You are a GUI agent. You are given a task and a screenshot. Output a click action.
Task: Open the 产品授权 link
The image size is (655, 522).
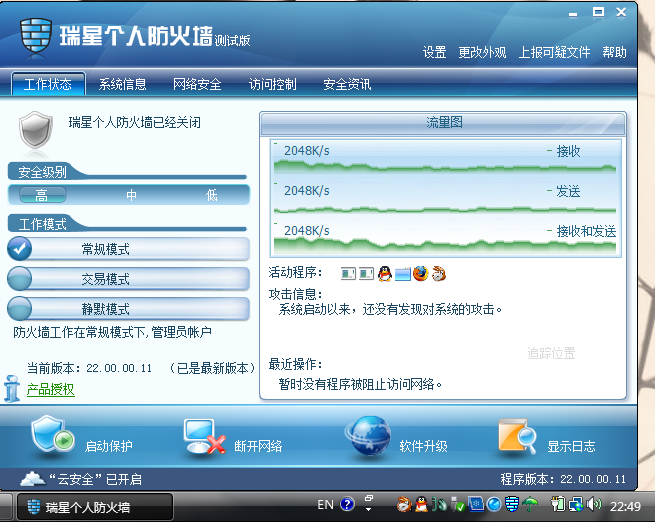point(51,389)
